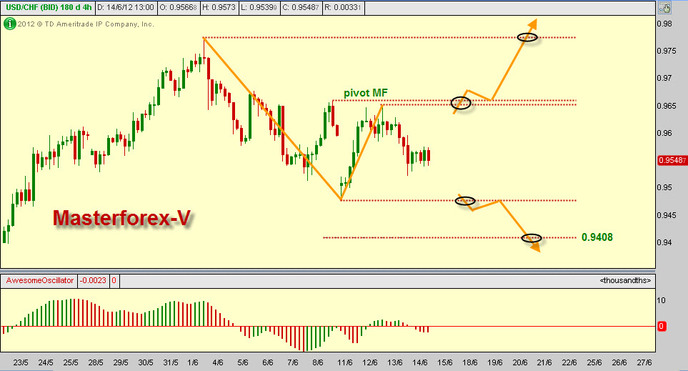Screen dimensions: 688x371
Task: Click the oscillator value -0.0023 box
Action: coord(93,281)
